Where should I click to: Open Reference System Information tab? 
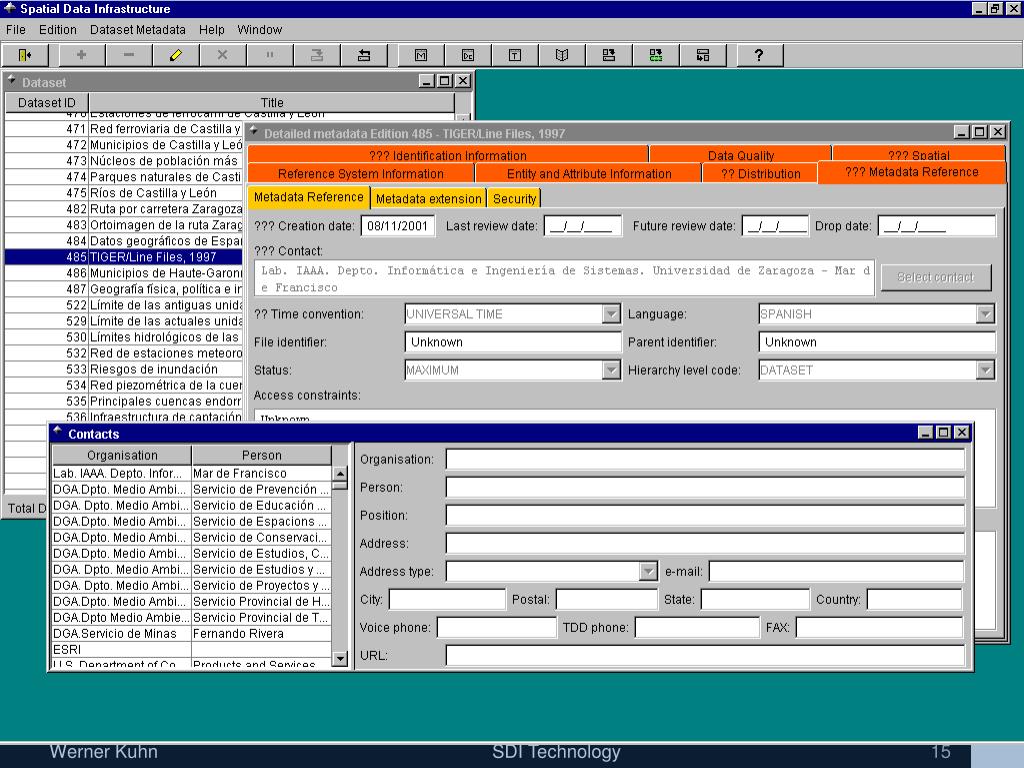(x=360, y=174)
